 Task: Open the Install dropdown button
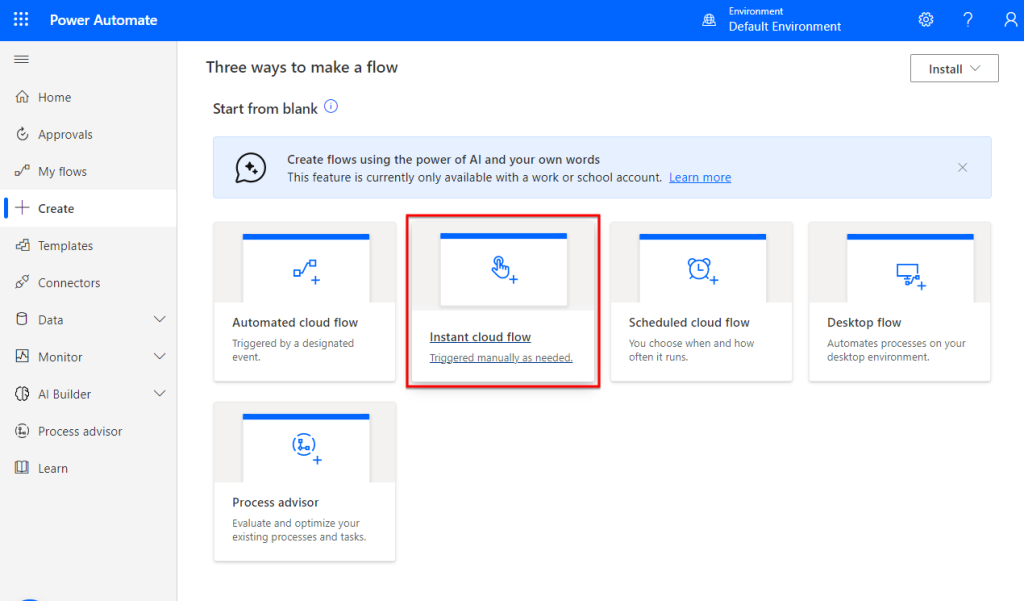coord(954,69)
